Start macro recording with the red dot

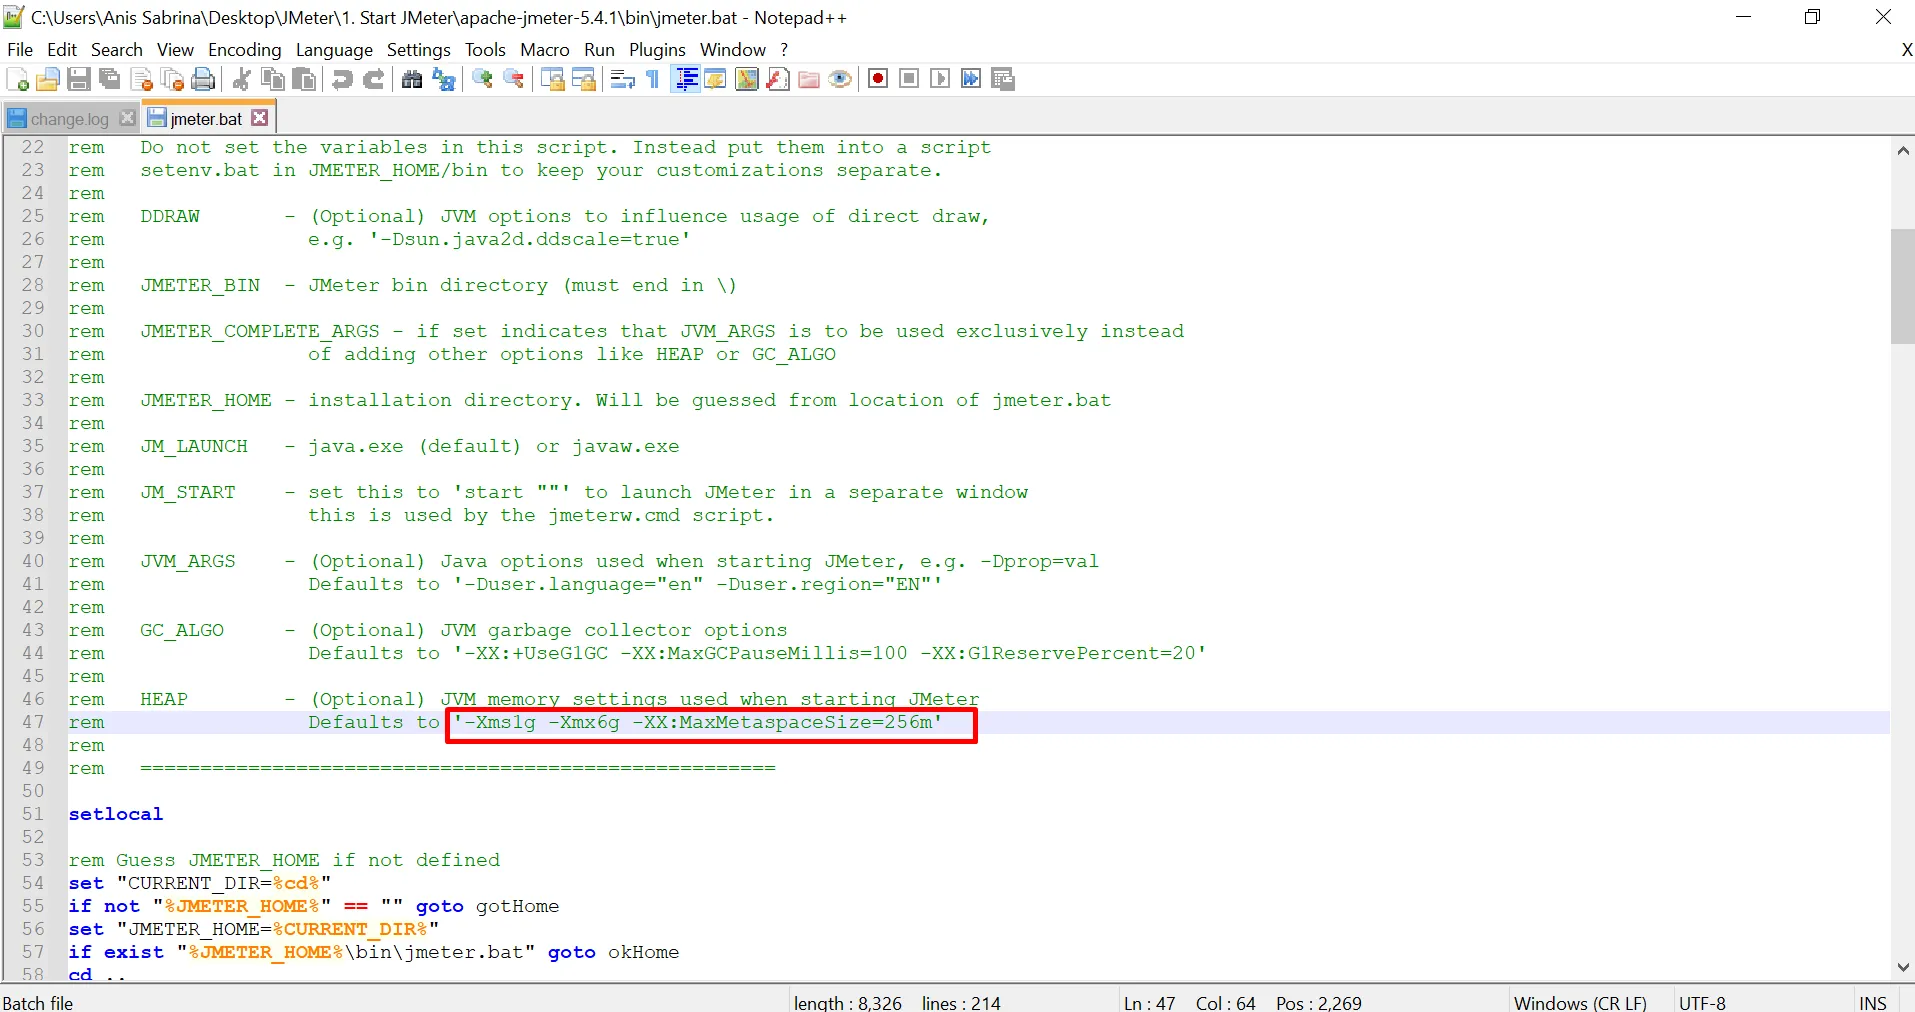878,79
